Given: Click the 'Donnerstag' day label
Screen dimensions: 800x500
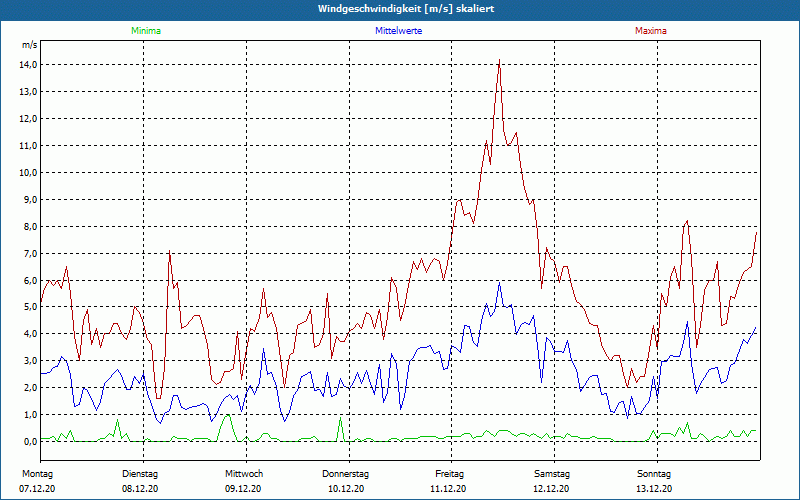Looking at the screenshot, I should click(345, 474).
